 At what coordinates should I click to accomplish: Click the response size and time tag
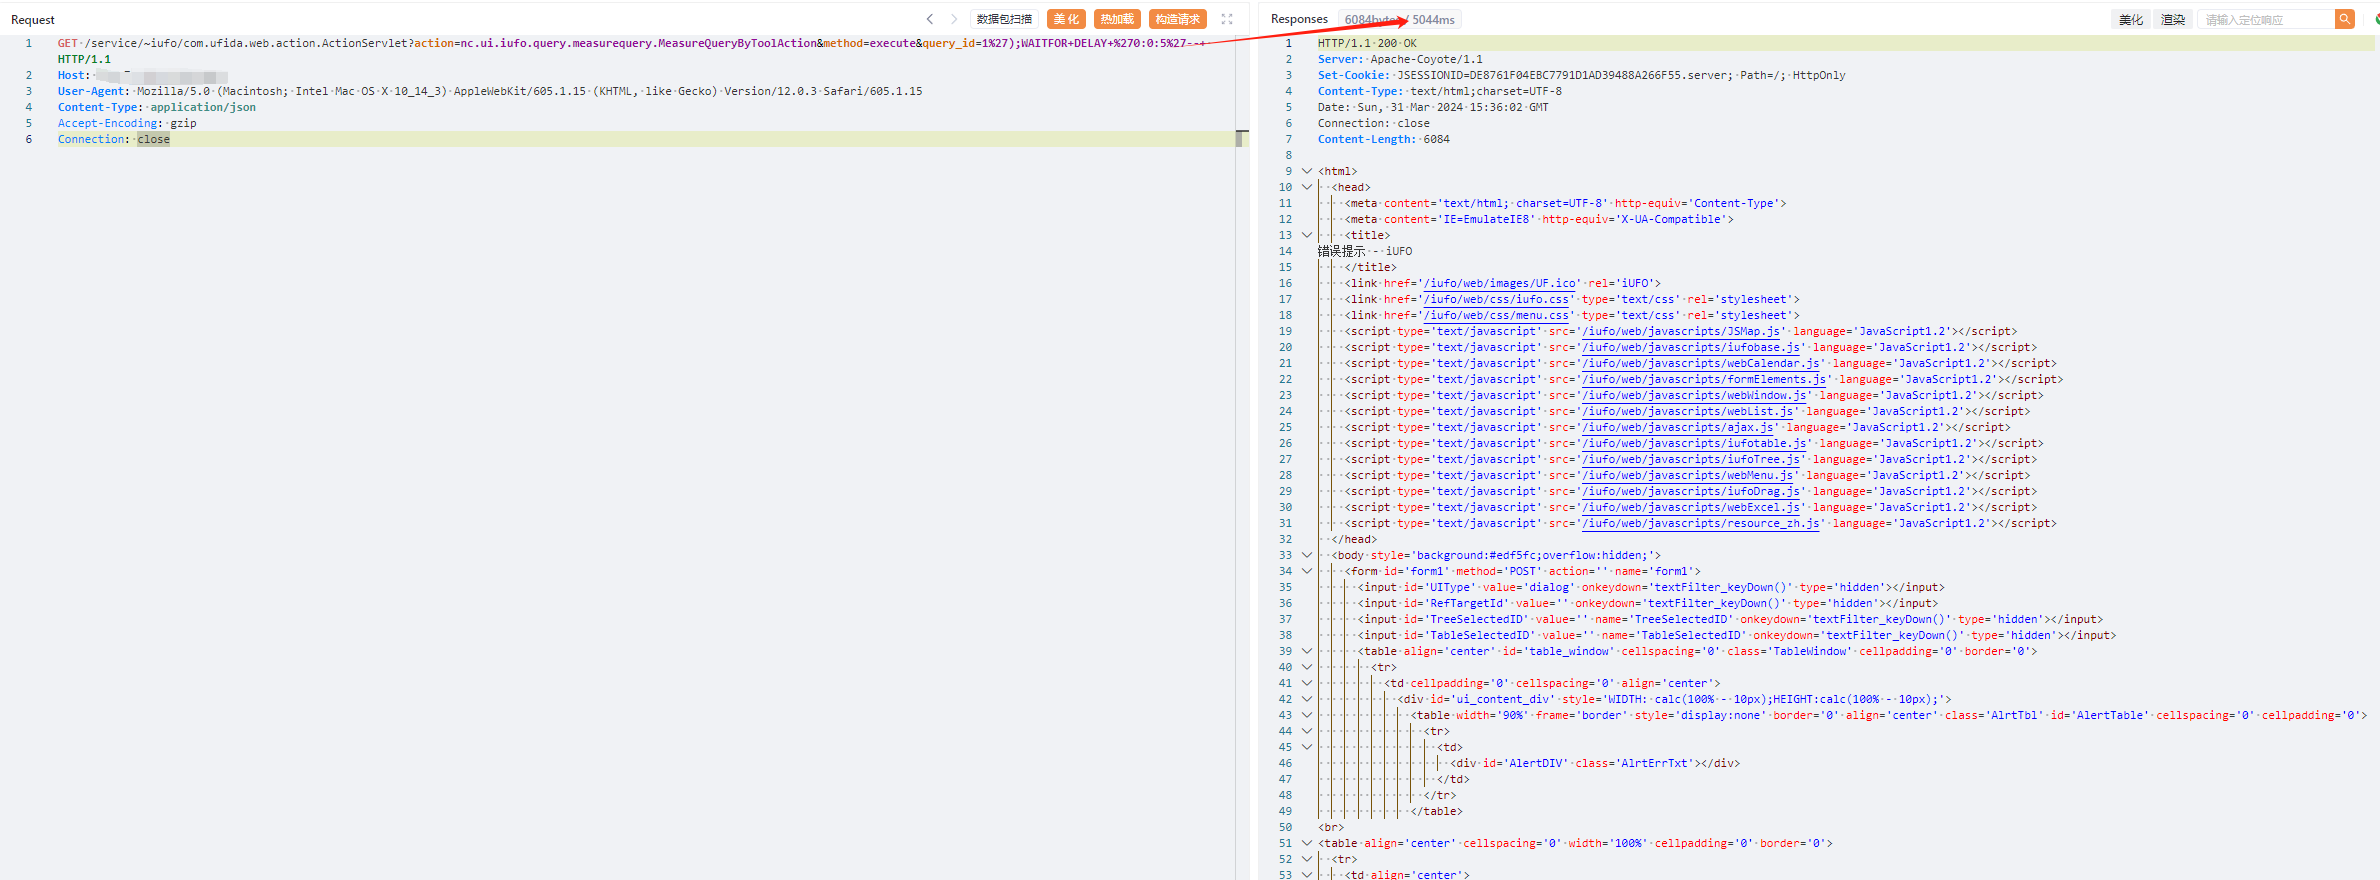(x=1400, y=19)
